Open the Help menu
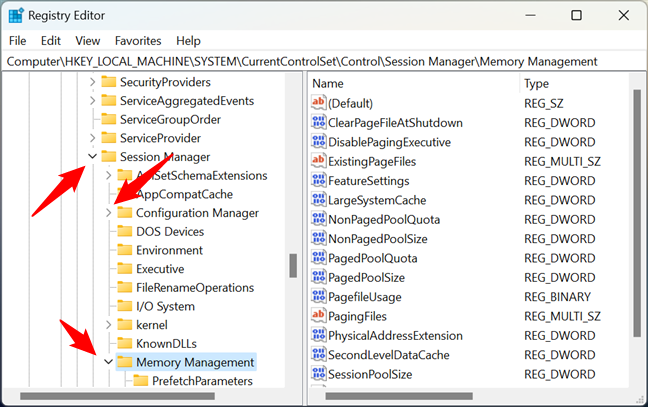This screenshot has width=648, height=407. click(188, 41)
